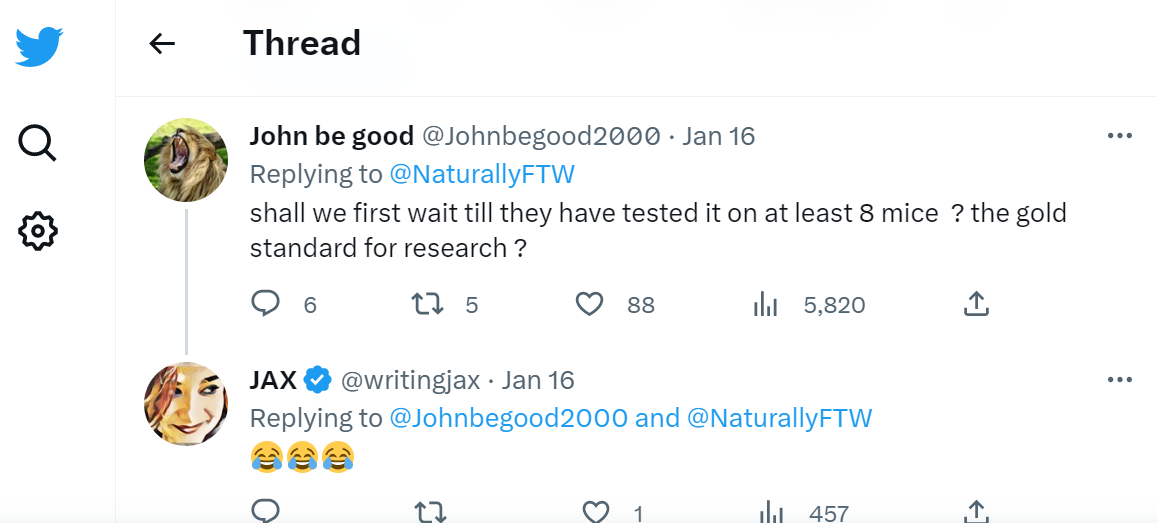Open the JAX profile picture
The height and width of the screenshot is (523, 1157).
tap(186, 403)
